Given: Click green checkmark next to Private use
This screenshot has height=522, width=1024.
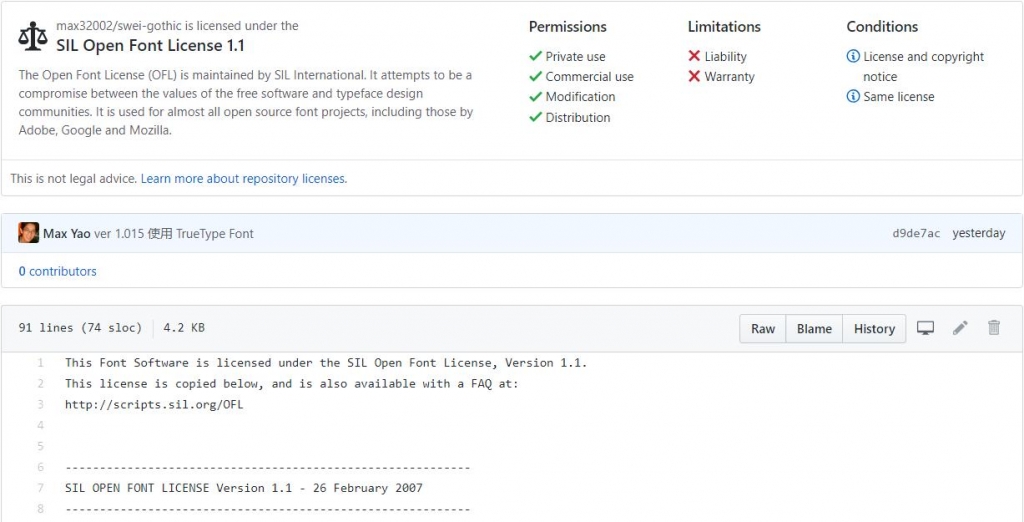Looking at the screenshot, I should 536,57.
